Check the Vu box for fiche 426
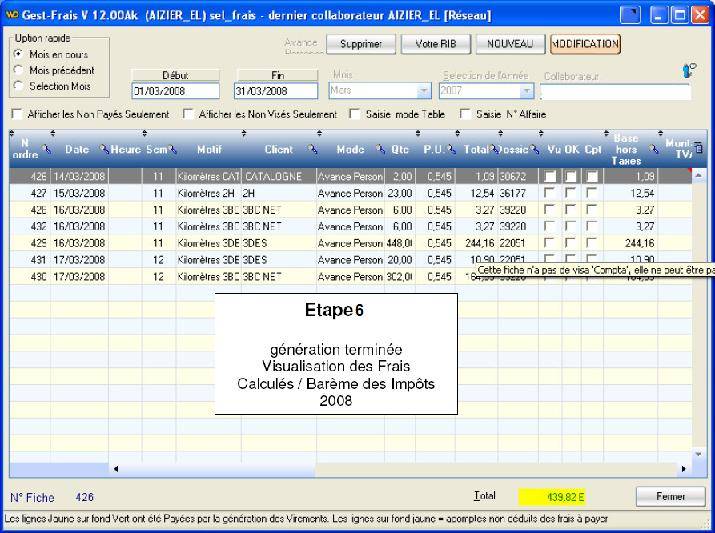 click(x=549, y=176)
